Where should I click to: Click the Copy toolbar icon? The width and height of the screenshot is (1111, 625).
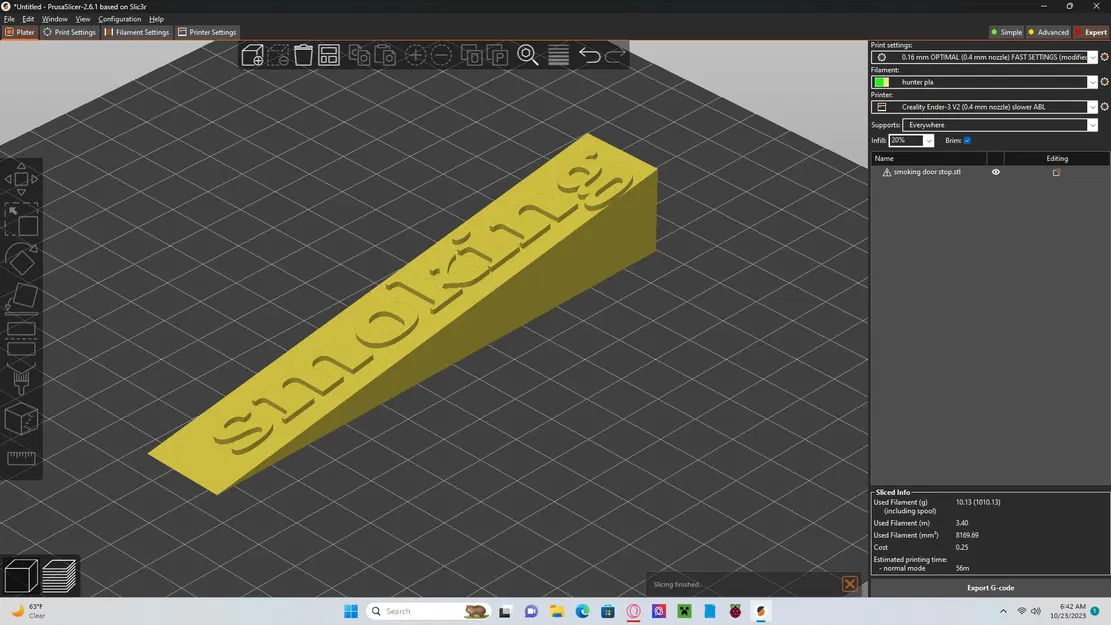[359, 55]
